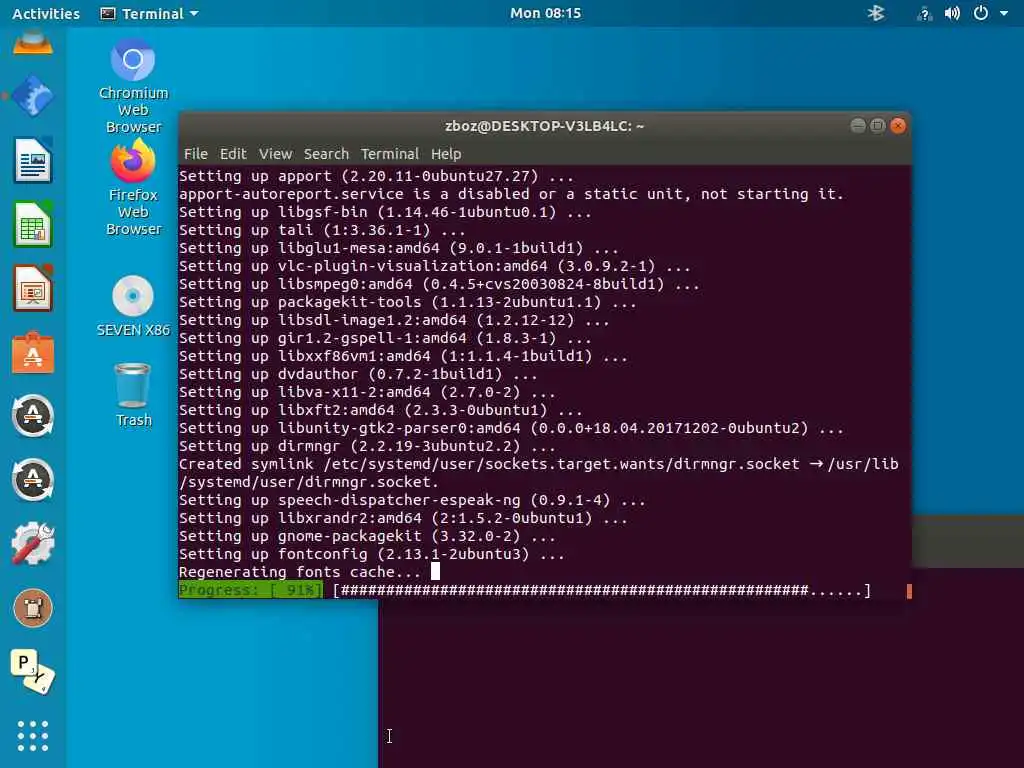Image resolution: width=1024 pixels, height=768 pixels.
Task: Expand the system menu arrow
Action: [1004, 13]
